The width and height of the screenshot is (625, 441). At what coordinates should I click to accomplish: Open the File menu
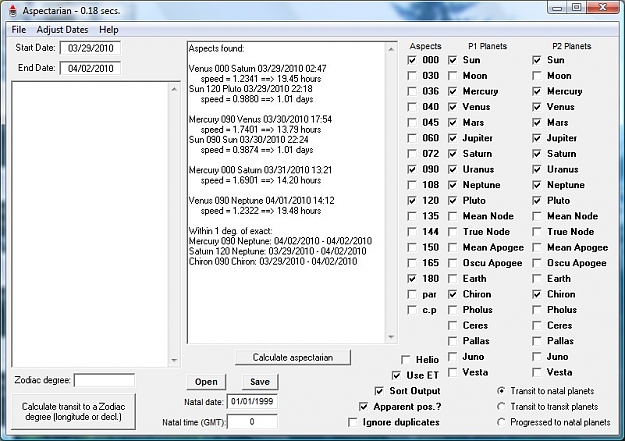(x=18, y=30)
